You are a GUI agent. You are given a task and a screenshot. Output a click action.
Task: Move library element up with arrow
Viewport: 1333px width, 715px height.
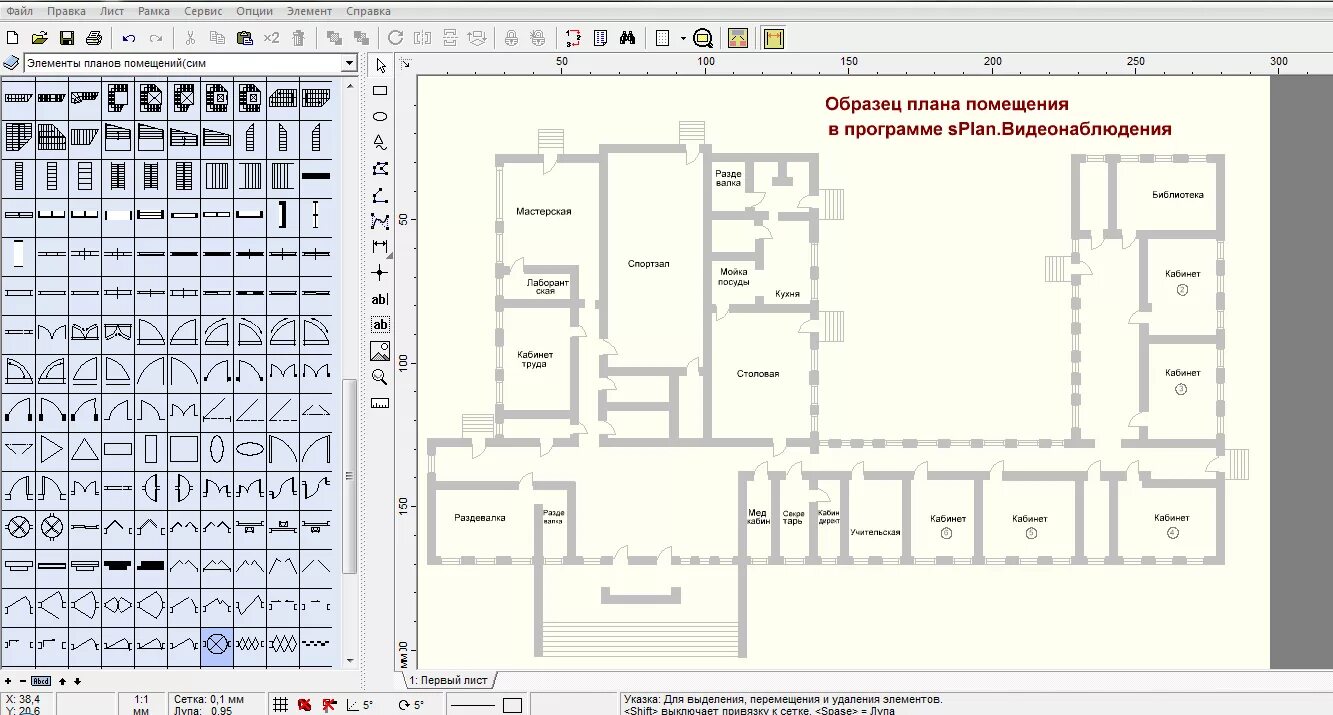(x=62, y=681)
